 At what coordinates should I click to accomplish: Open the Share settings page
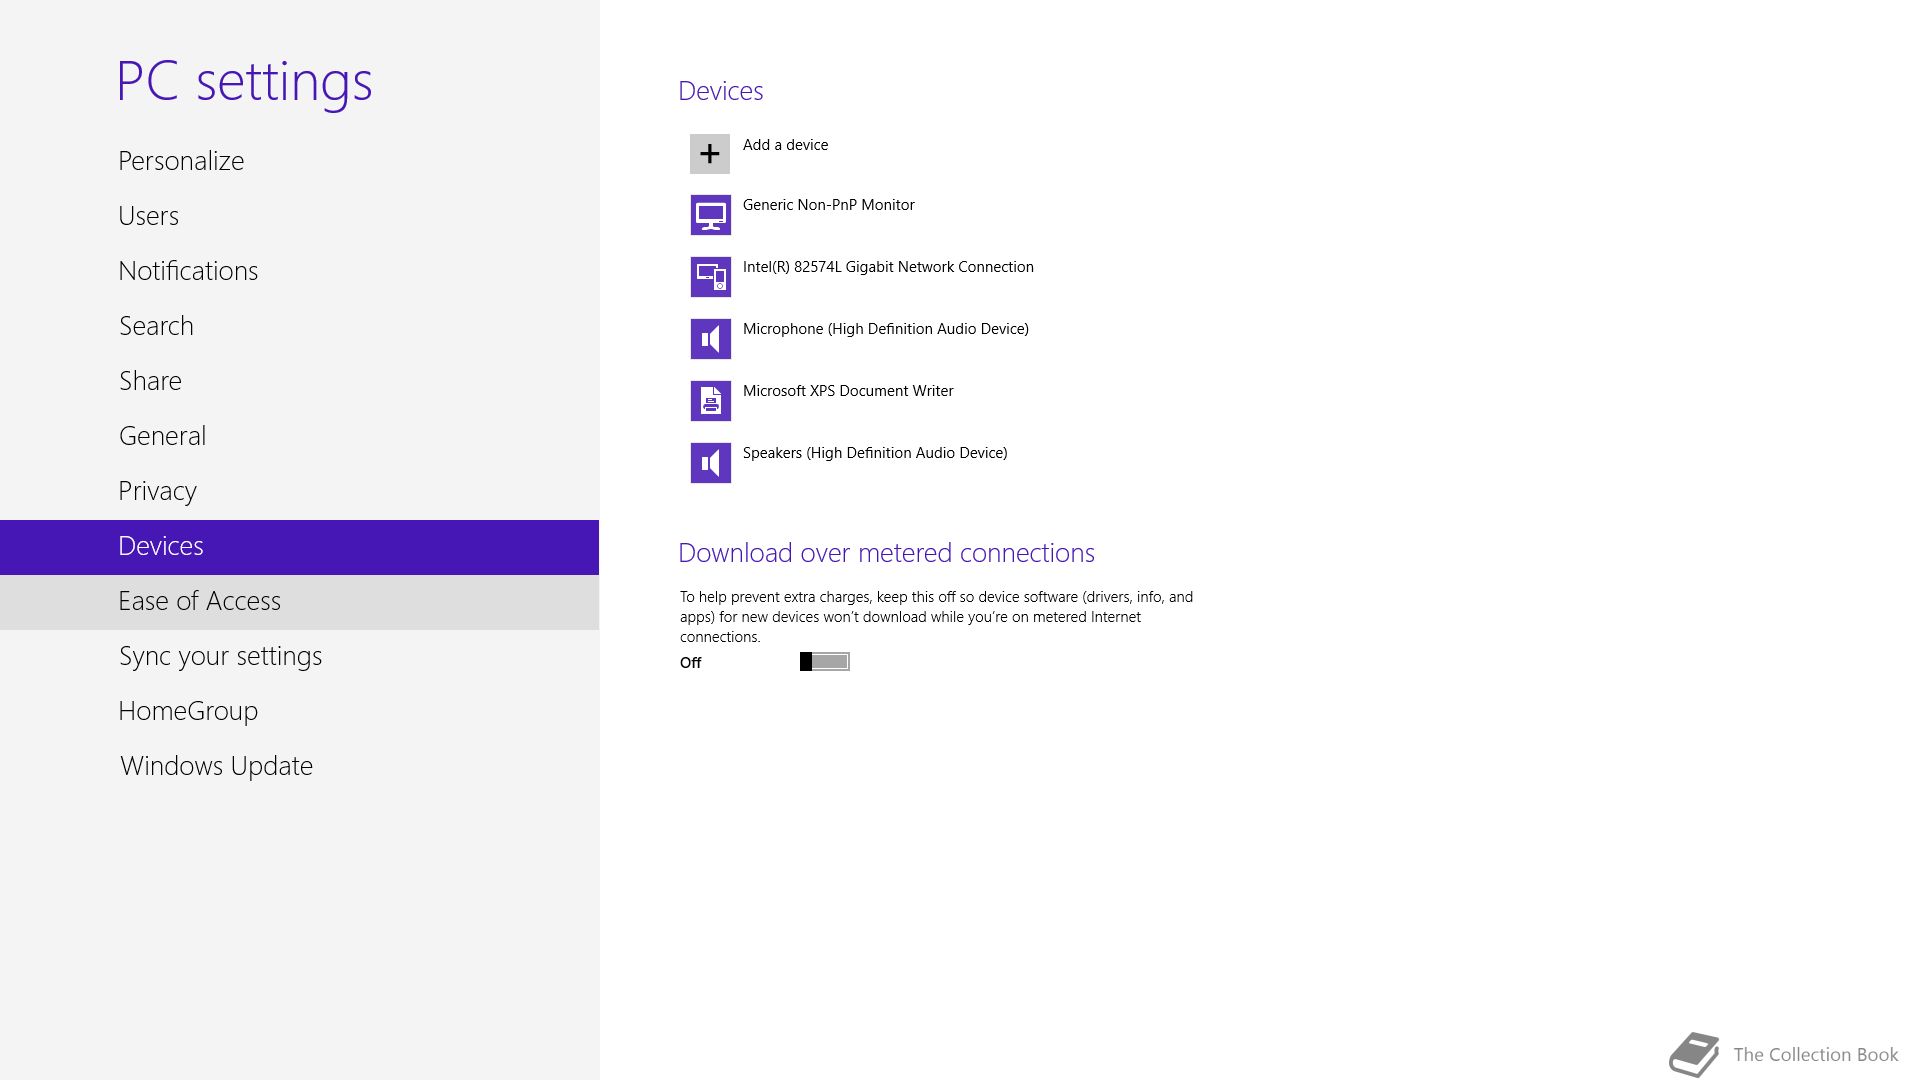(150, 381)
